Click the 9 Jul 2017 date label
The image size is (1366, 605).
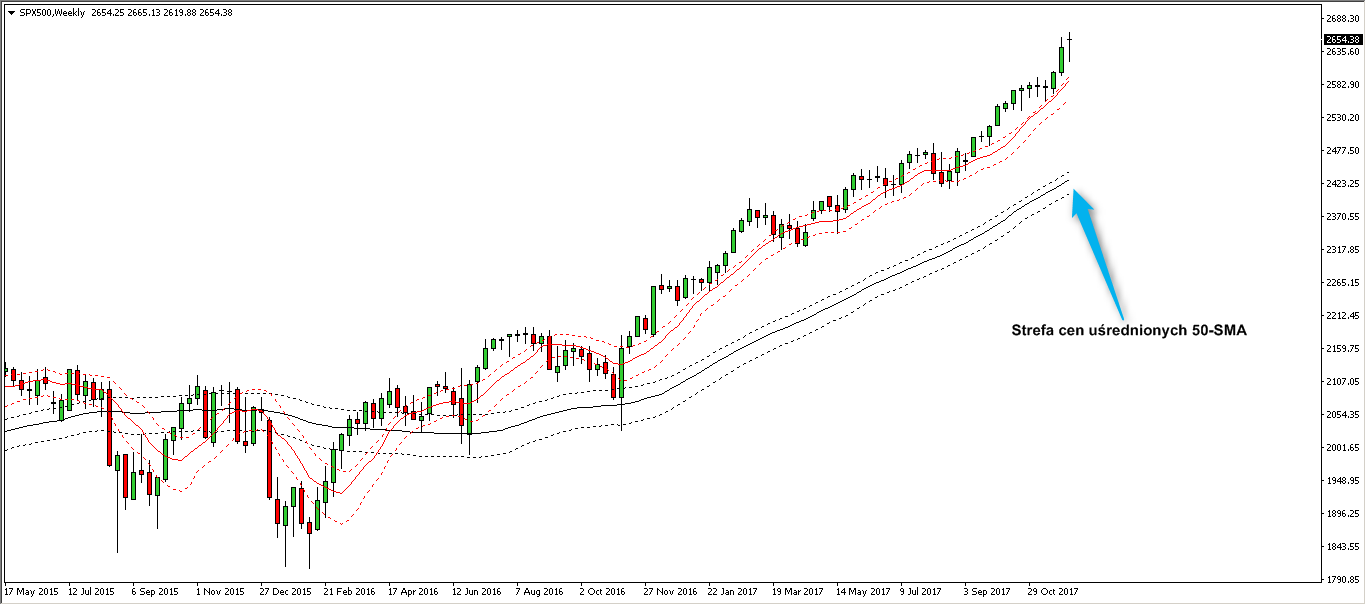pos(921,592)
